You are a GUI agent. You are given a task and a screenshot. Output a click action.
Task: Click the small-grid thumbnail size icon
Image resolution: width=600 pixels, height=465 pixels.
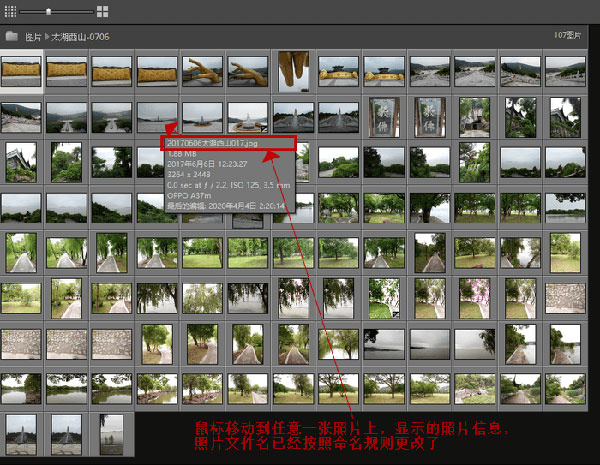(10, 11)
